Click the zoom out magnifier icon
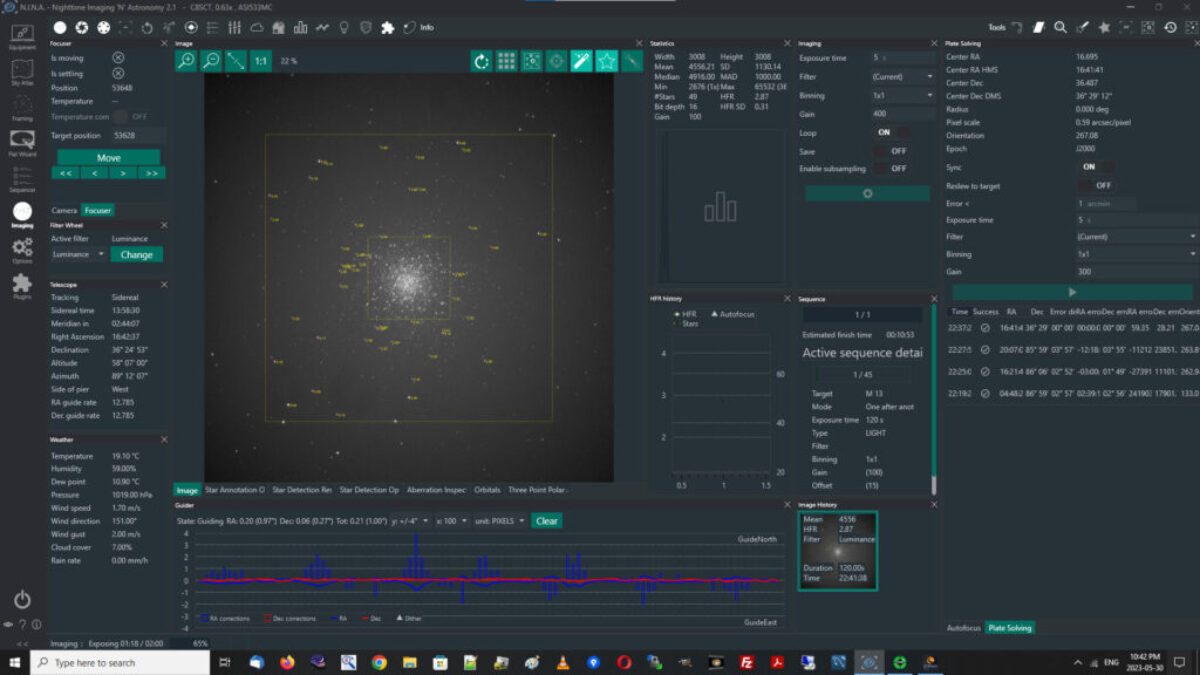 211,61
